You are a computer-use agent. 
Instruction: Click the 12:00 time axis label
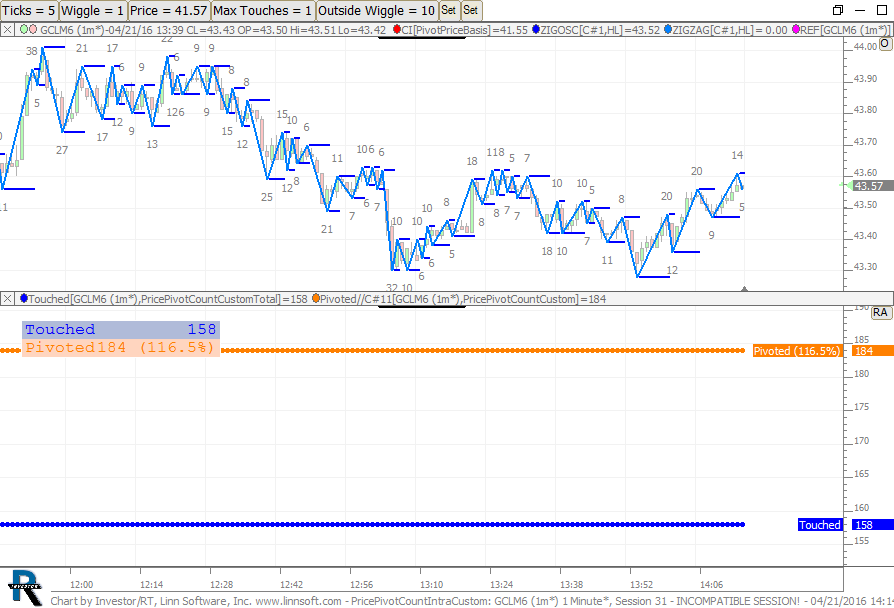[x=82, y=585]
